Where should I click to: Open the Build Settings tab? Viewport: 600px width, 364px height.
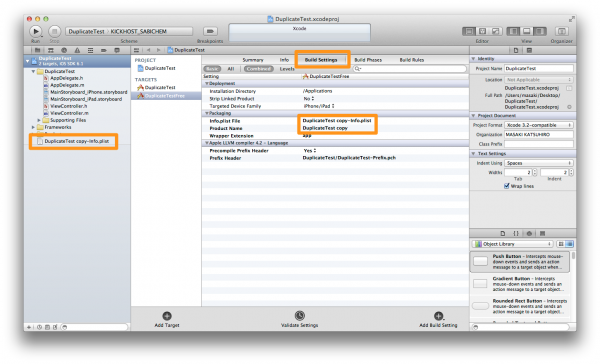pyautogui.click(x=321, y=60)
